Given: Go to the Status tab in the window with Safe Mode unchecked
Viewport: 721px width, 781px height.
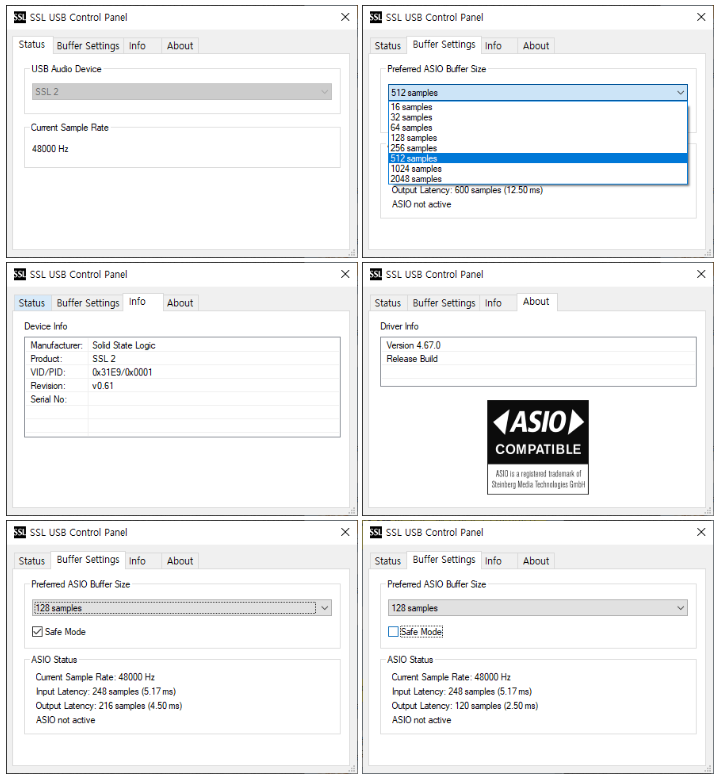Looking at the screenshot, I should click(387, 561).
